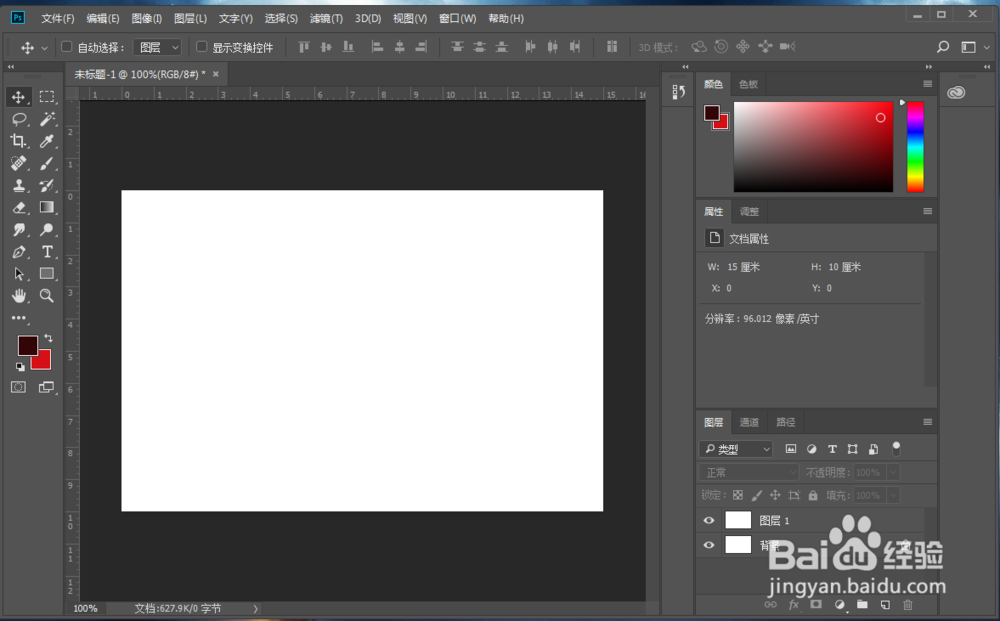1000x621 pixels.
Task: Open the 图层 auto-select dropdown
Action: click(157, 47)
